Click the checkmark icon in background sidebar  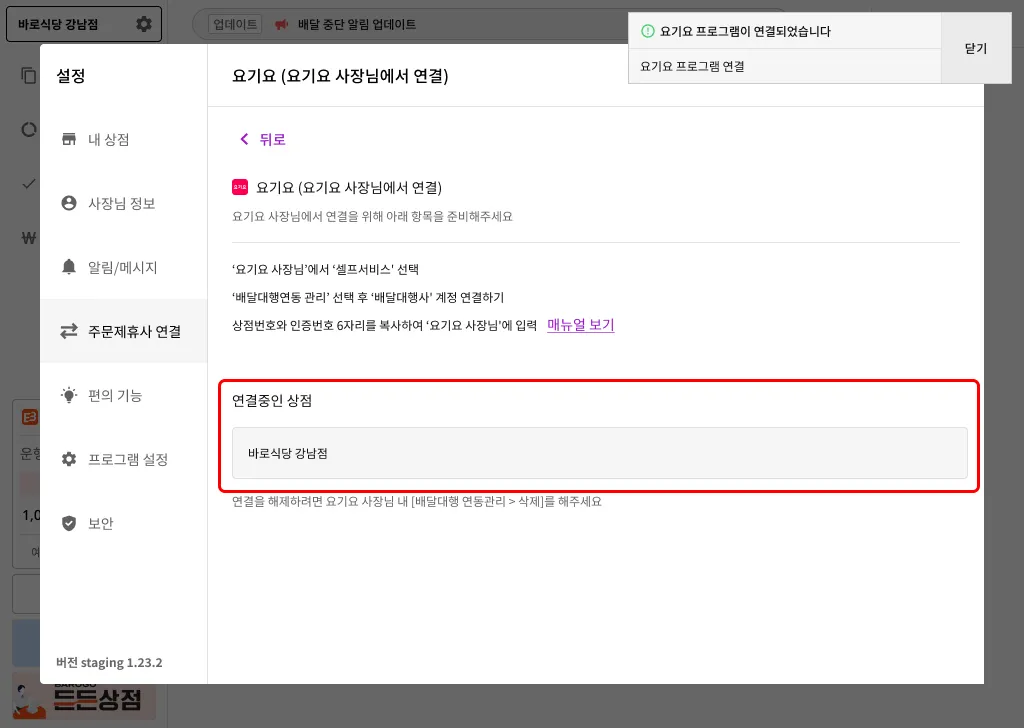(x=29, y=184)
